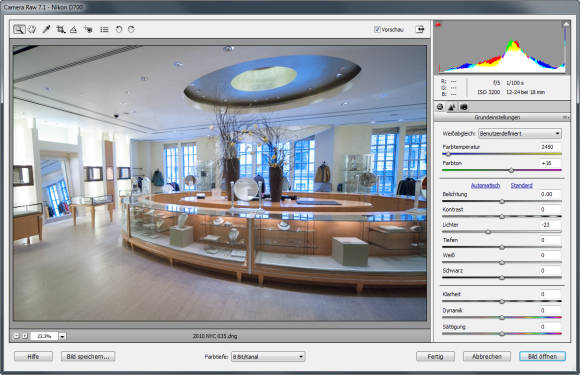Toggle highlight clipping warning in histogram
This screenshot has height=375, width=580.
[x=566, y=24]
